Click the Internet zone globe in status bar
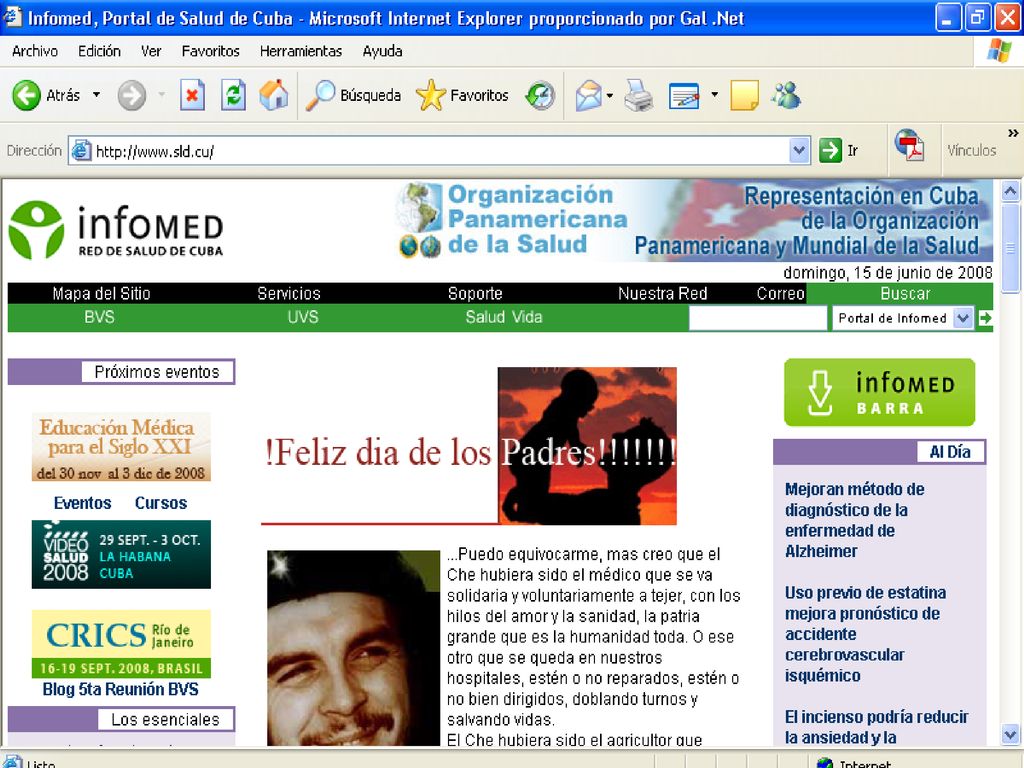This screenshot has width=1024, height=768. click(x=825, y=763)
